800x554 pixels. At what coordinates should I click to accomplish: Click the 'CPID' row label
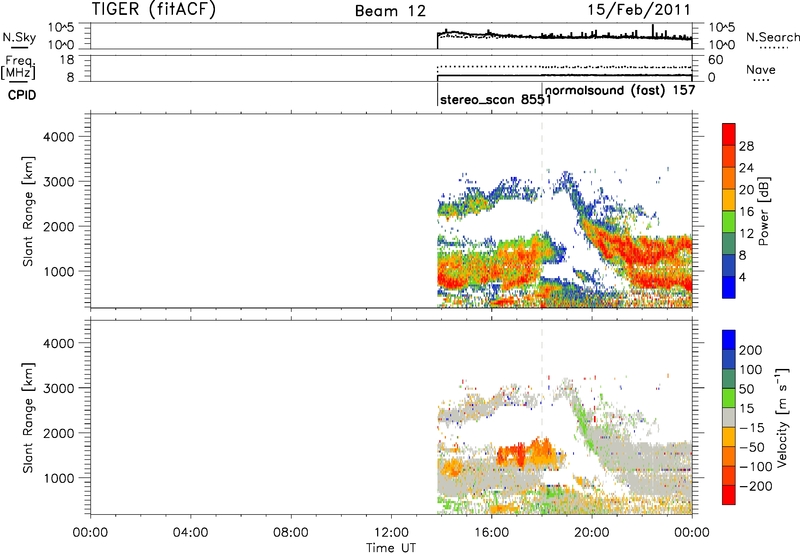22,95
